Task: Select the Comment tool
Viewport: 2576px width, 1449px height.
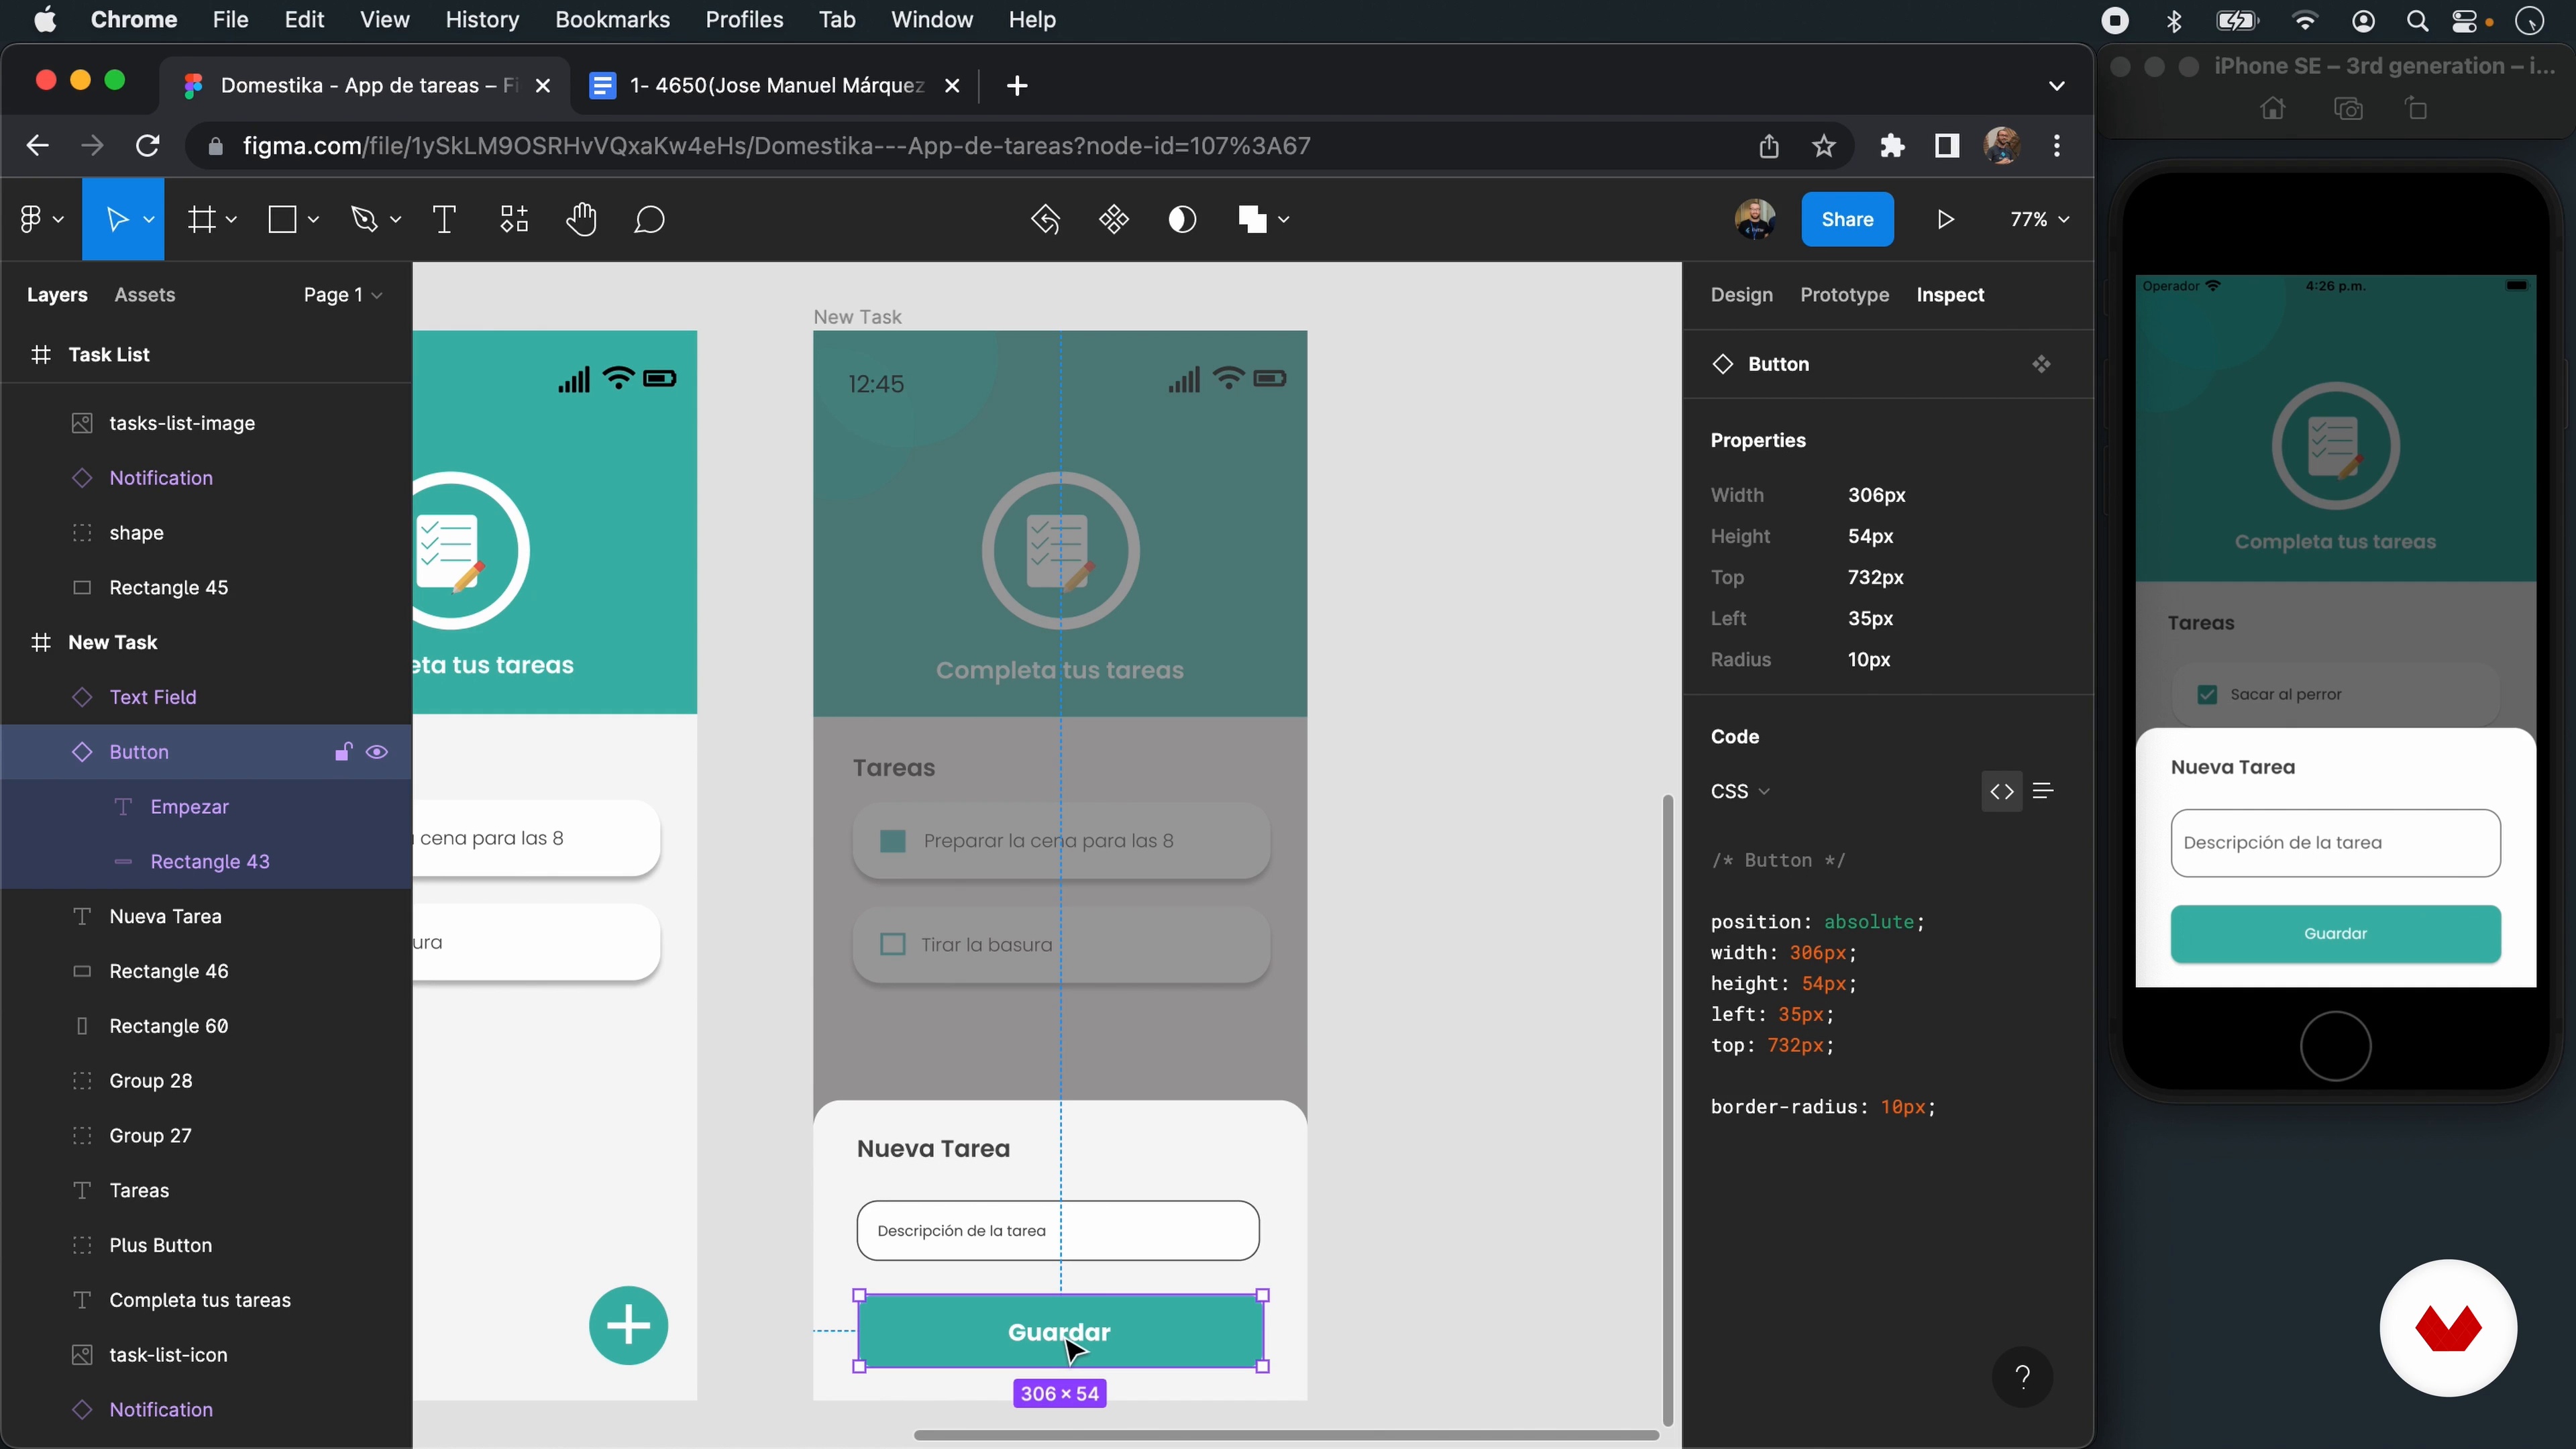Action: point(649,219)
